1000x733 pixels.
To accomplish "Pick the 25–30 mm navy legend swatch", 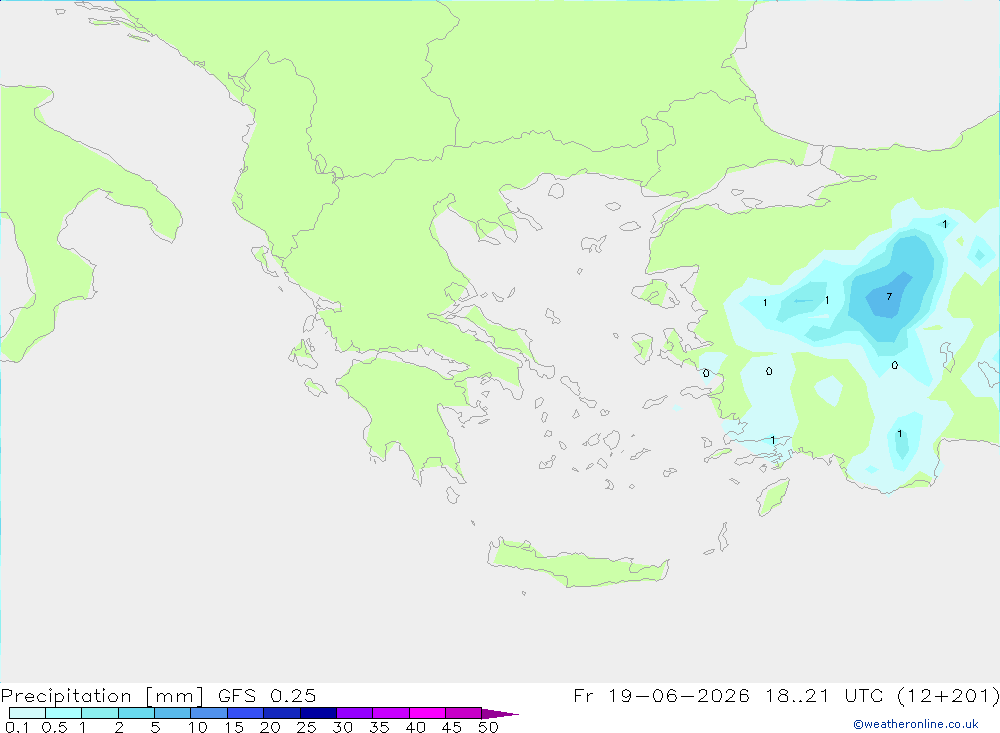I will point(318,713).
